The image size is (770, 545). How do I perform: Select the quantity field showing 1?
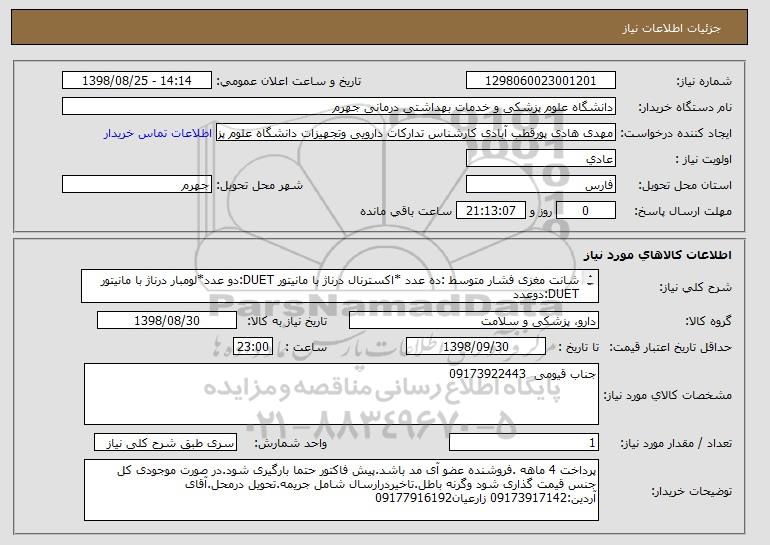point(524,443)
